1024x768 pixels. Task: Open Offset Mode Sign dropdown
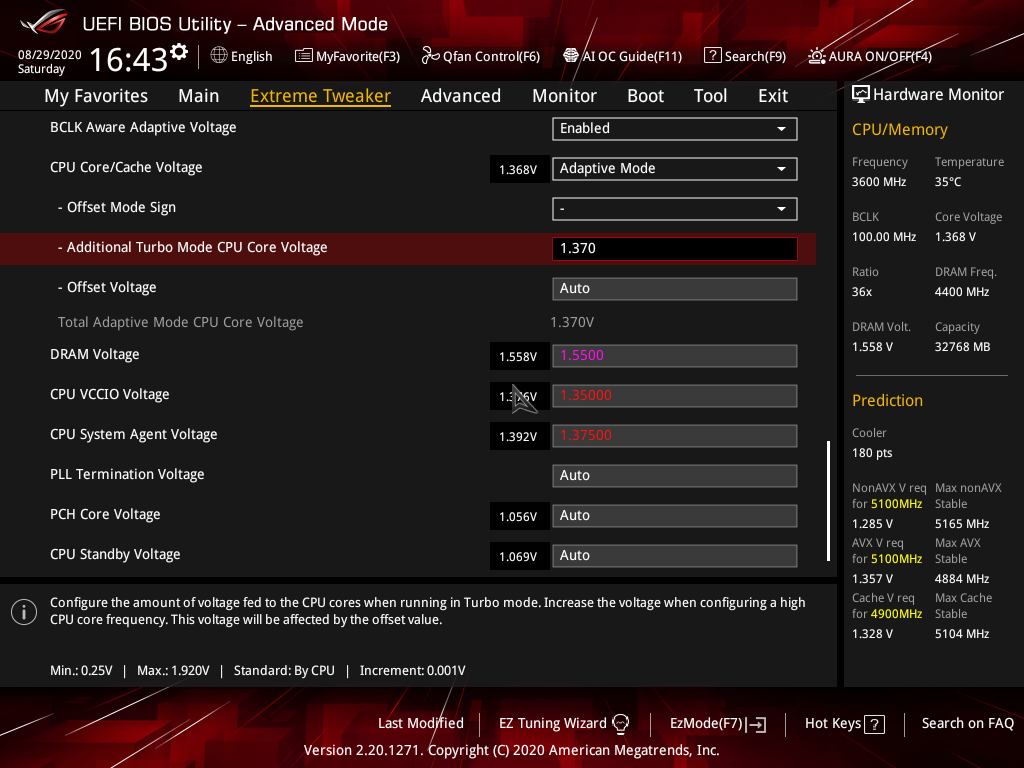click(x=675, y=209)
